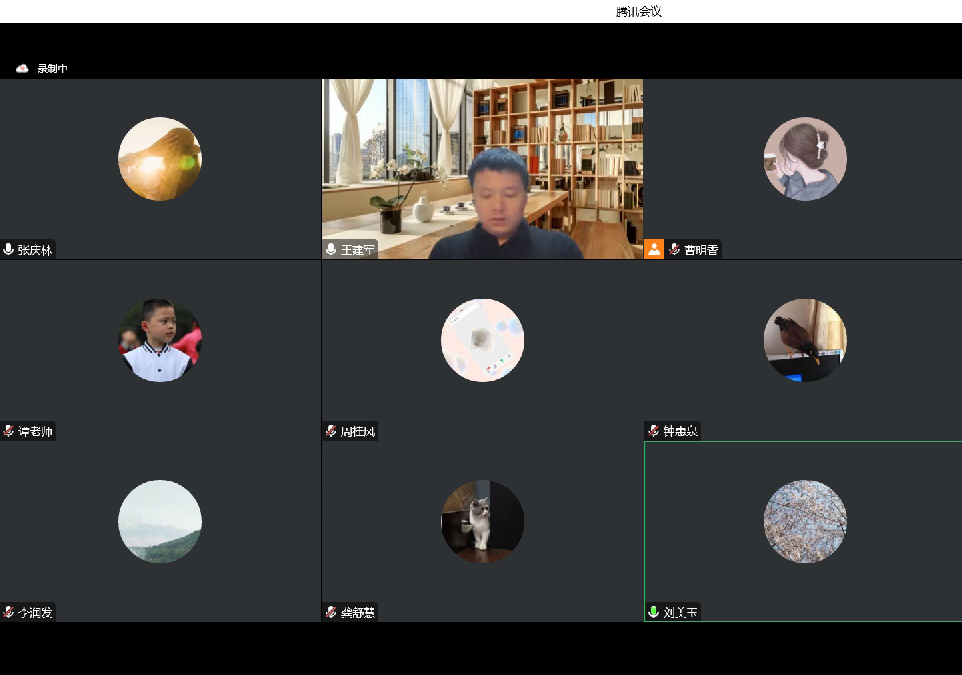
Task: Click the green active microphone icon
Action: pyautogui.click(x=654, y=612)
